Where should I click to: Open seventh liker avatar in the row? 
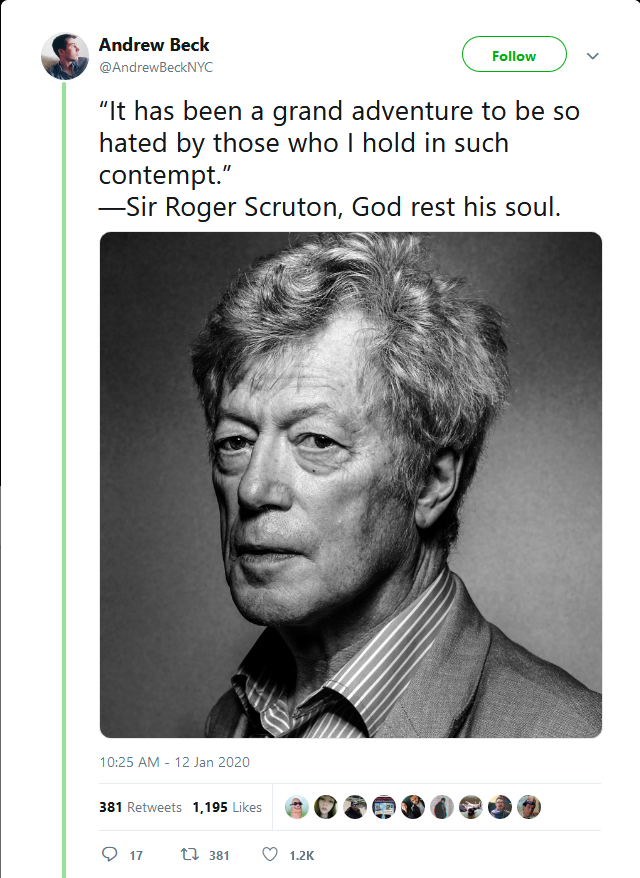tap(471, 807)
